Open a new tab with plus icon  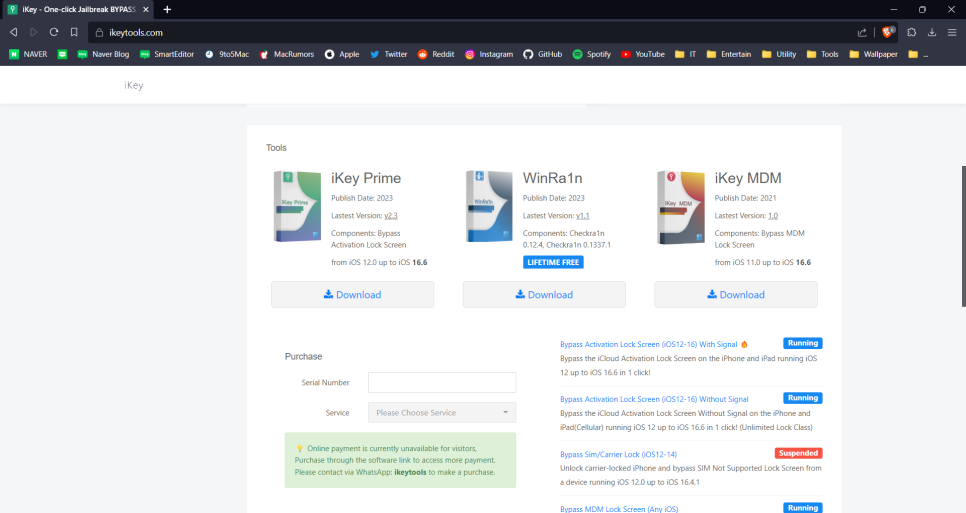click(x=167, y=9)
